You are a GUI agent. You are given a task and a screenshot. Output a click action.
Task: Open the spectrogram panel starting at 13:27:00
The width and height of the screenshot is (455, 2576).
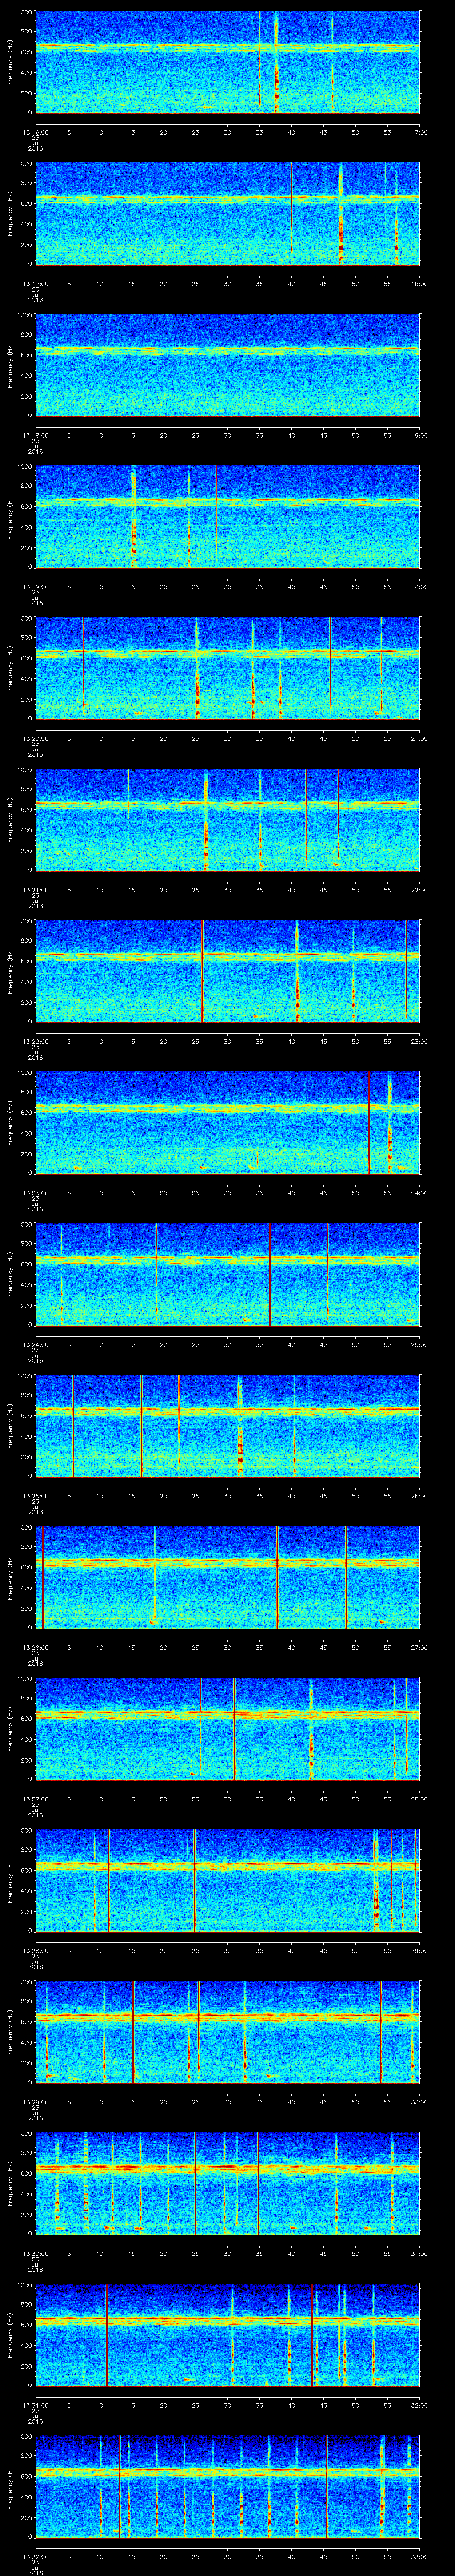tap(228, 1728)
